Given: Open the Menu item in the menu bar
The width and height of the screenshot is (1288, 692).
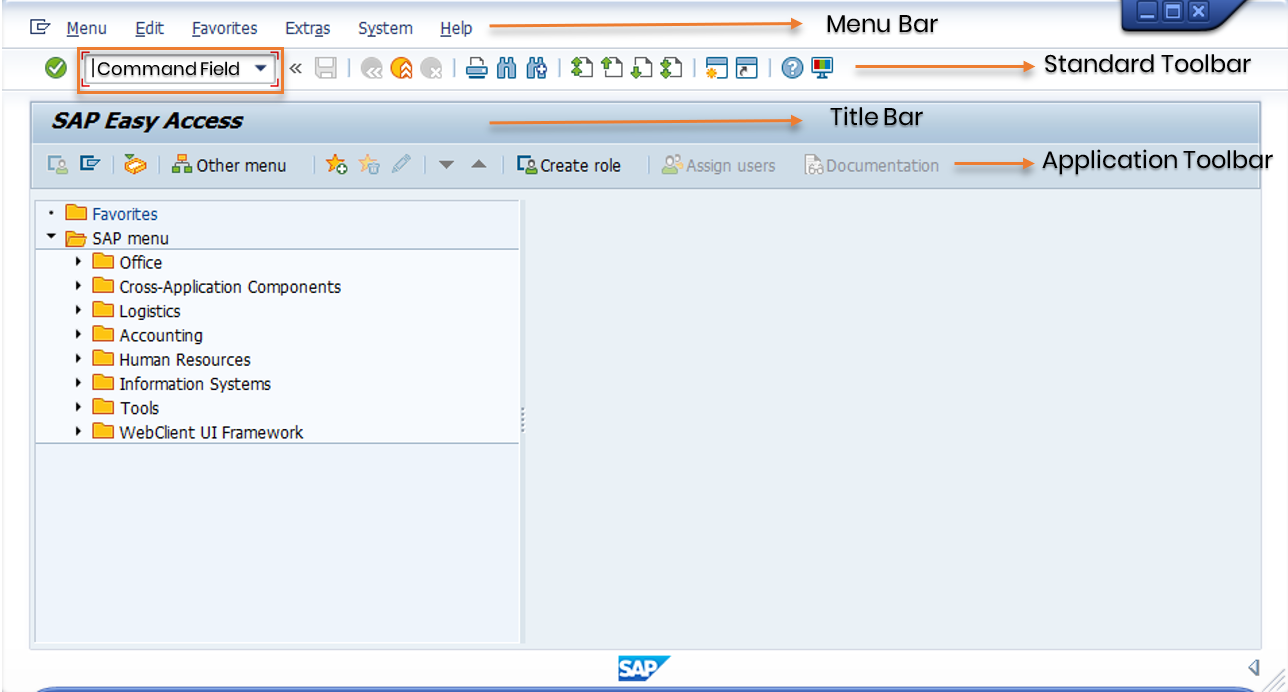Looking at the screenshot, I should click(x=87, y=28).
